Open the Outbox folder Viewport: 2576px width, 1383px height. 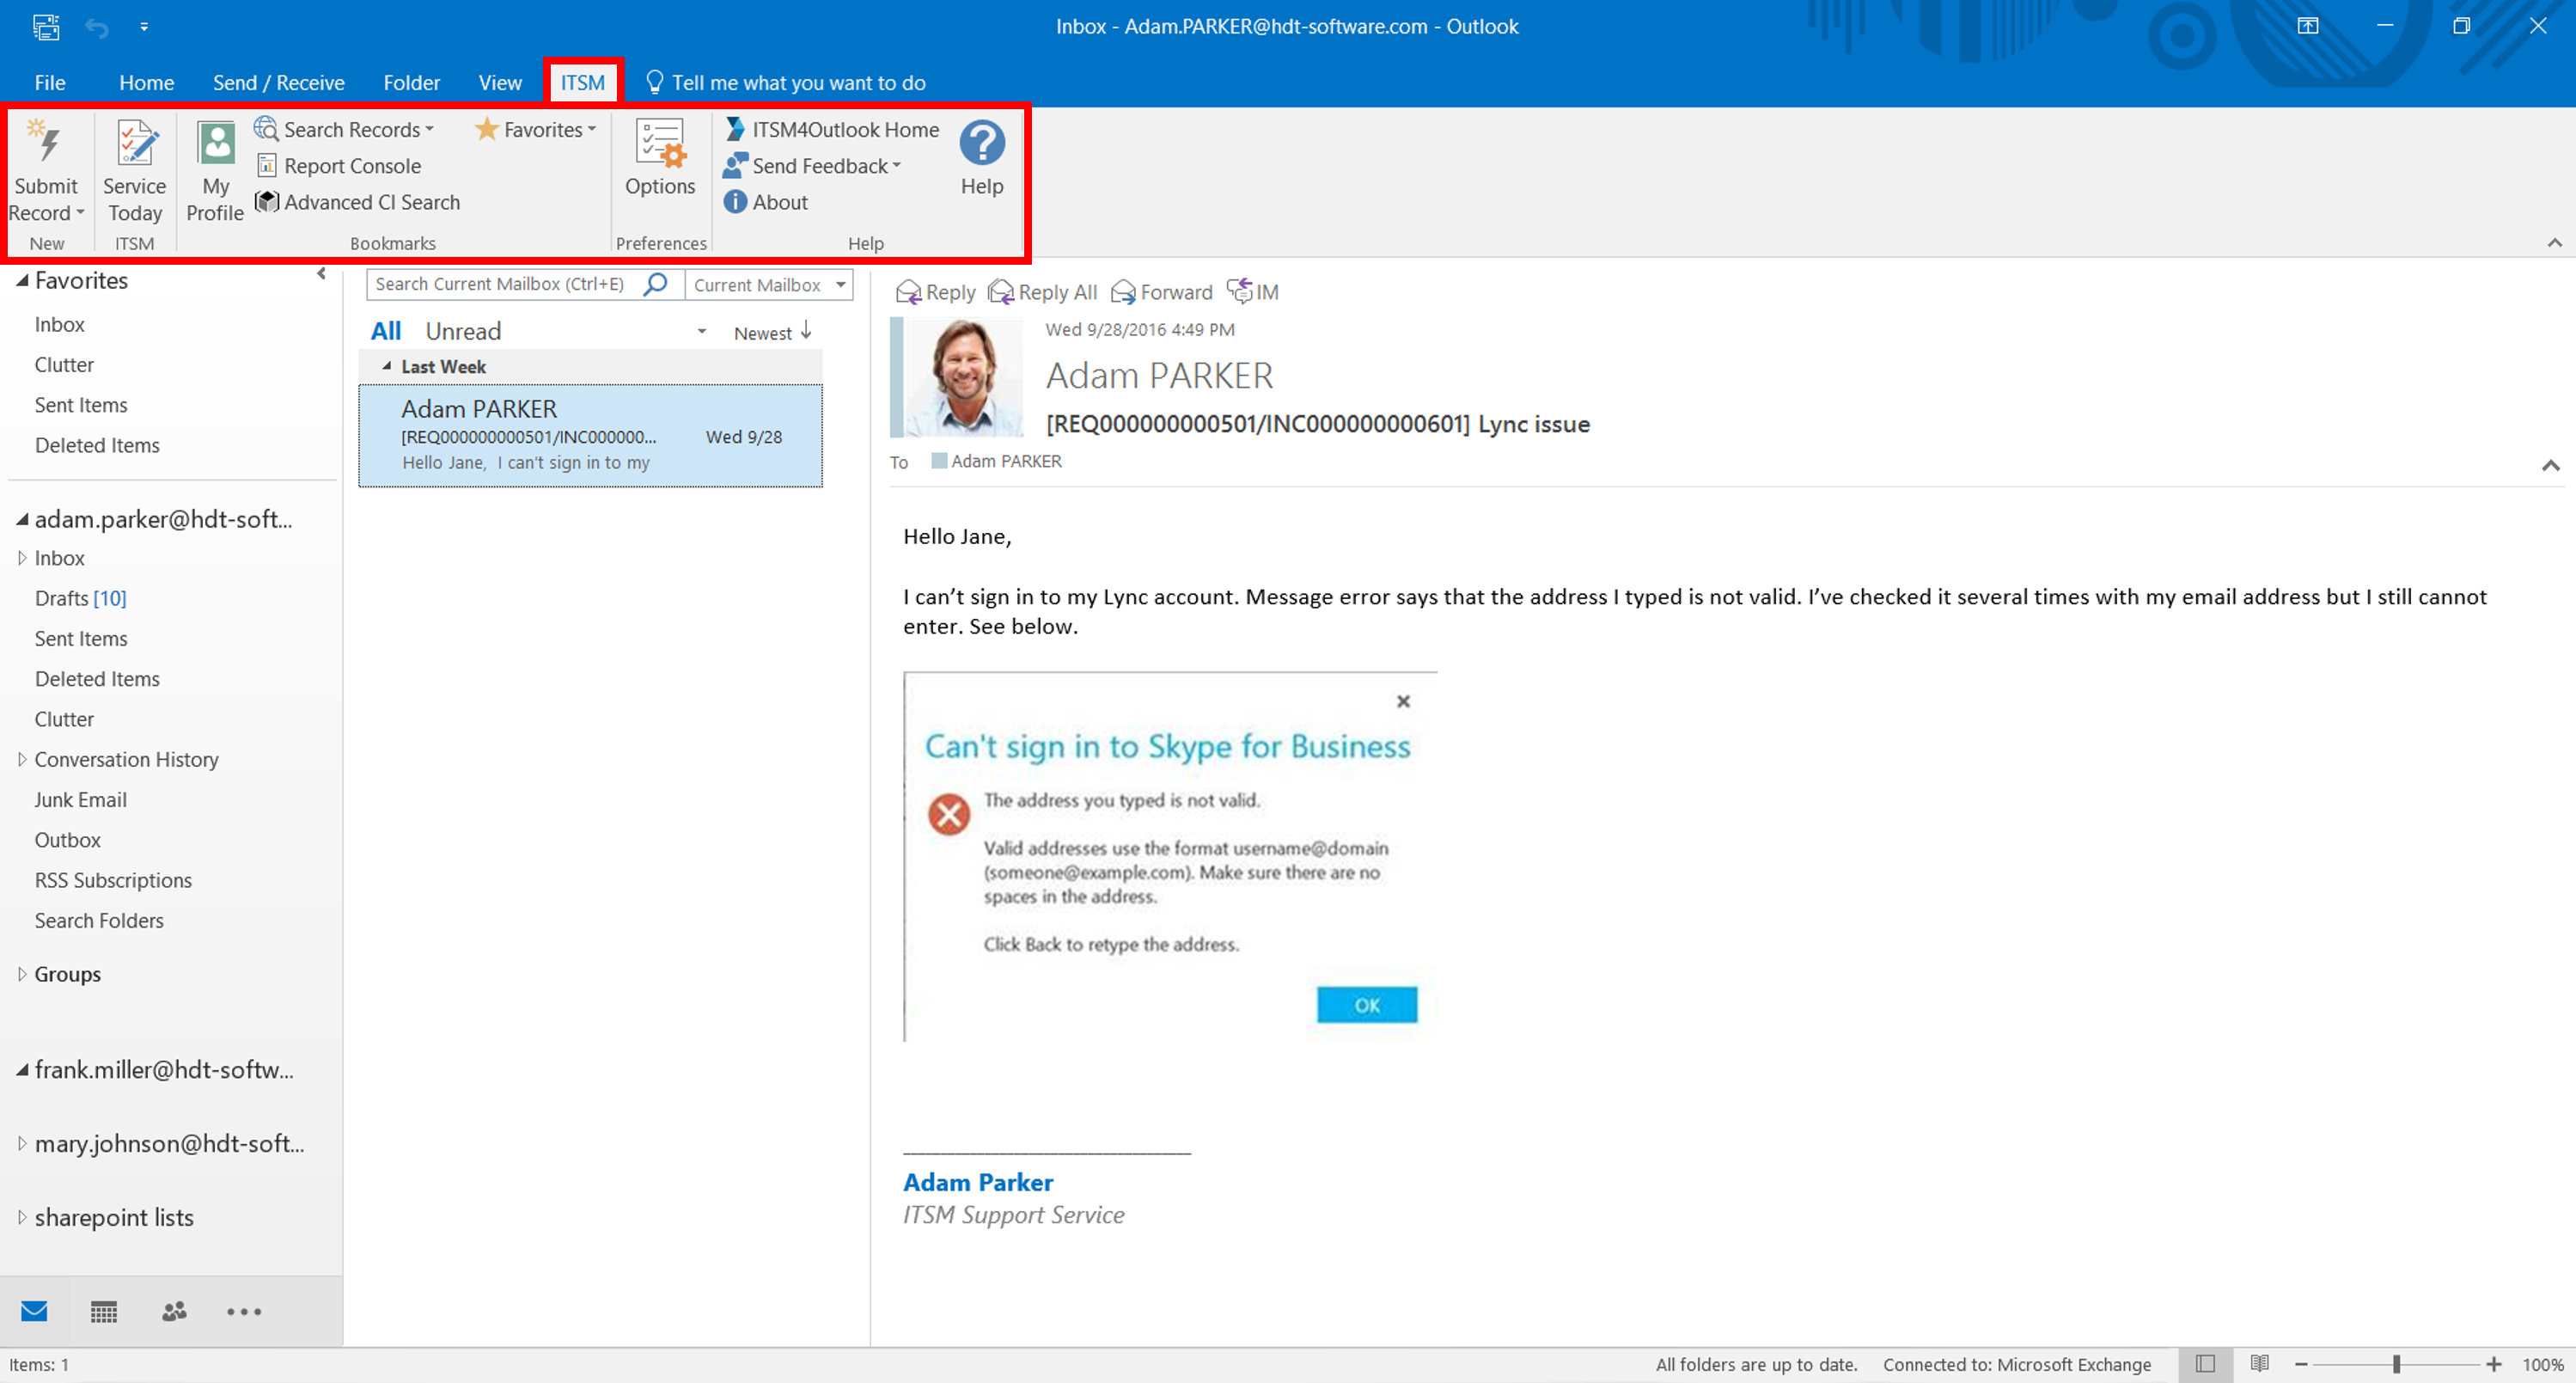pyautogui.click(x=68, y=840)
